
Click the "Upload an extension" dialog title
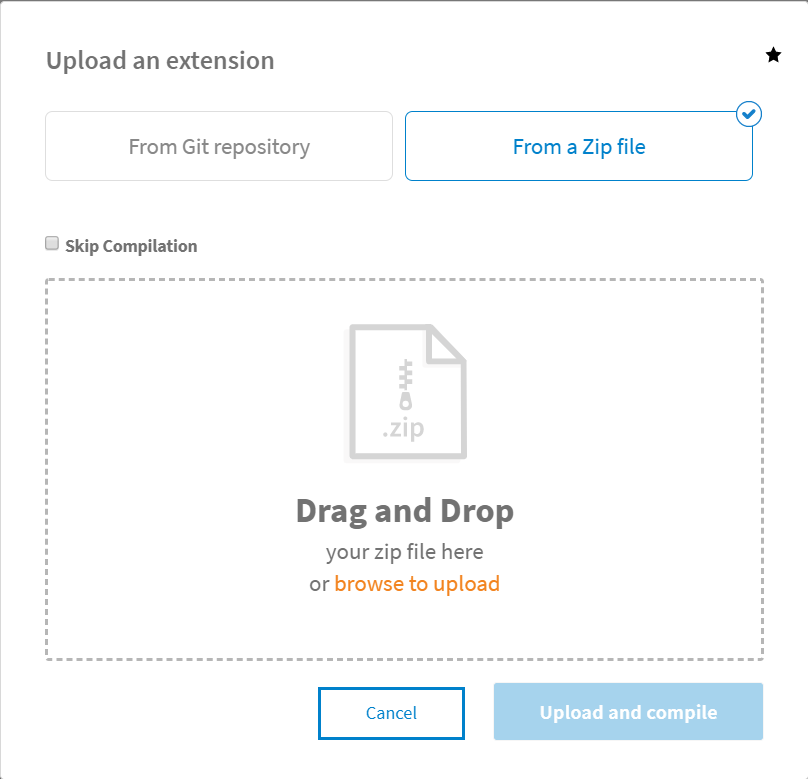point(160,60)
